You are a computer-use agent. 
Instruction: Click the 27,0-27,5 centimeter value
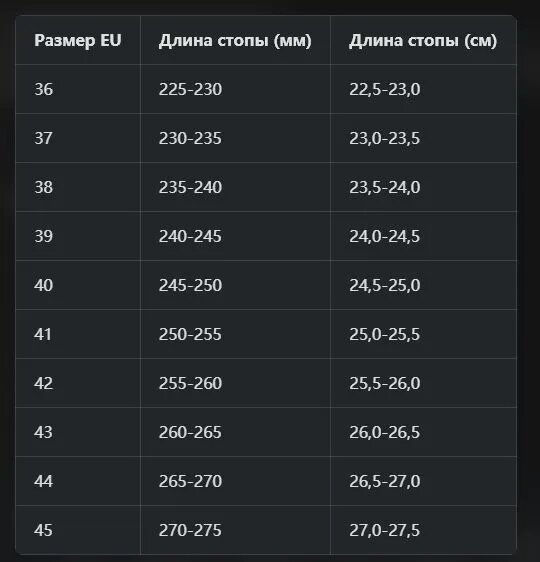[x=384, y=530]
